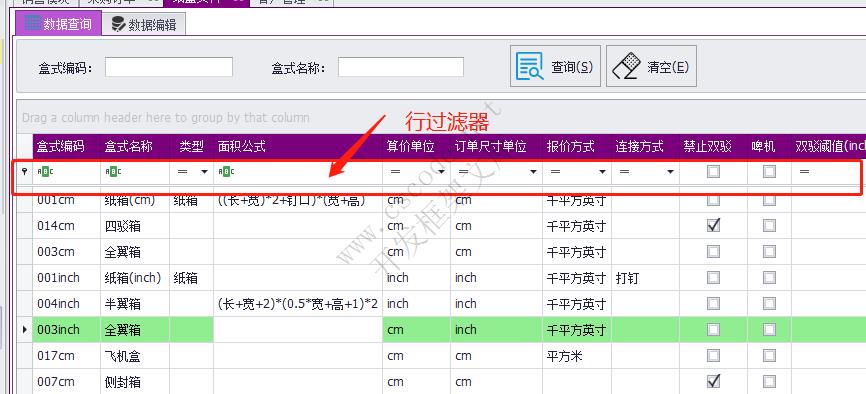Click ABC filter icon under 面积公式 column
Viewport: 866px width, 394px height.
pos(226,172)
